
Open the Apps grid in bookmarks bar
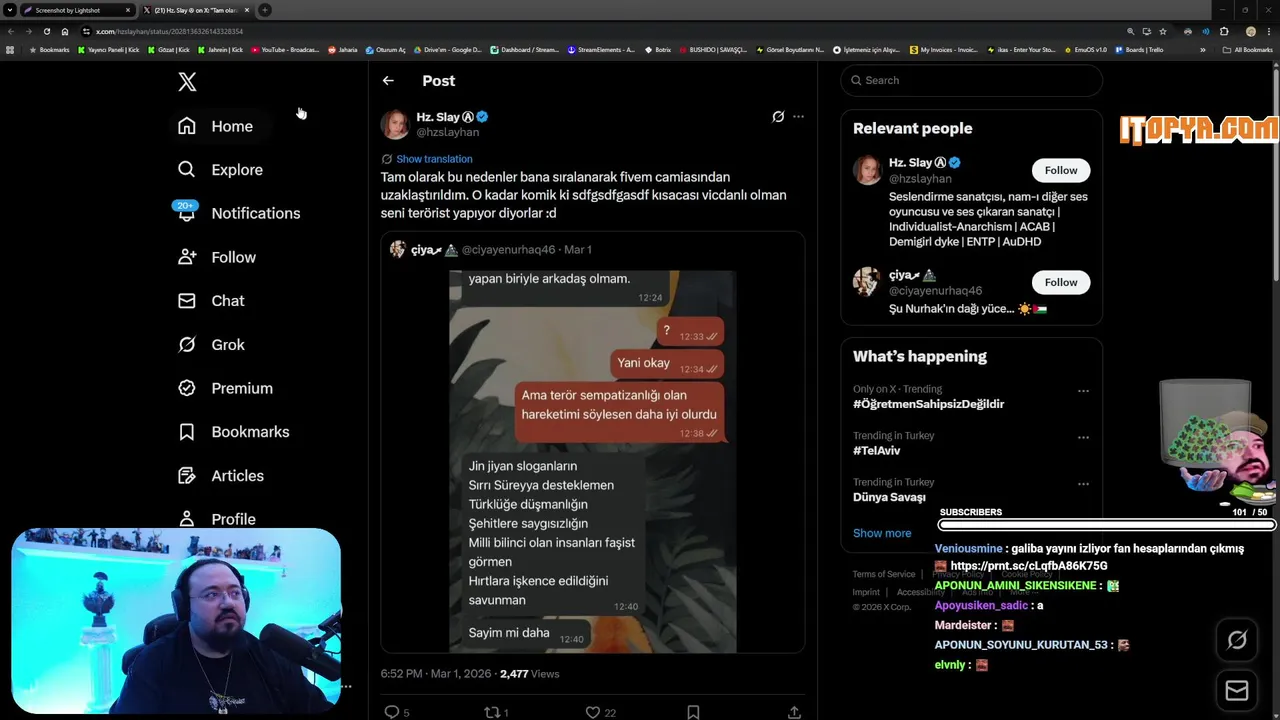point(10,50)
